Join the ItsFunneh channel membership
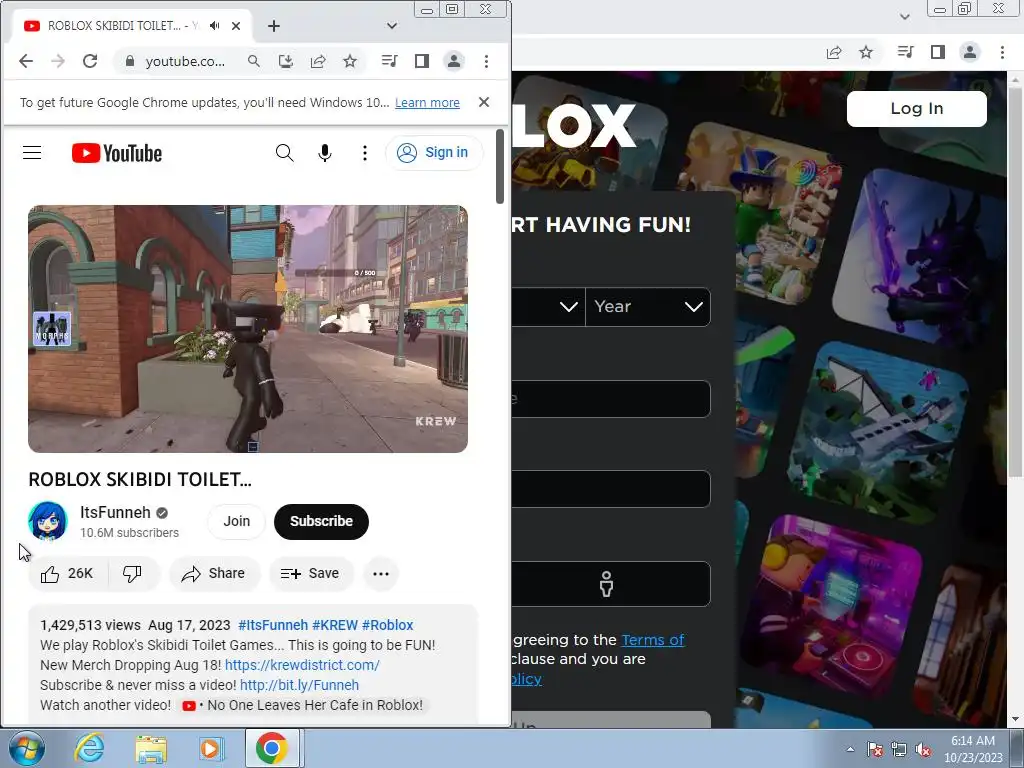The width and height of the screenshot is (1024, 768). pos(236,521)
